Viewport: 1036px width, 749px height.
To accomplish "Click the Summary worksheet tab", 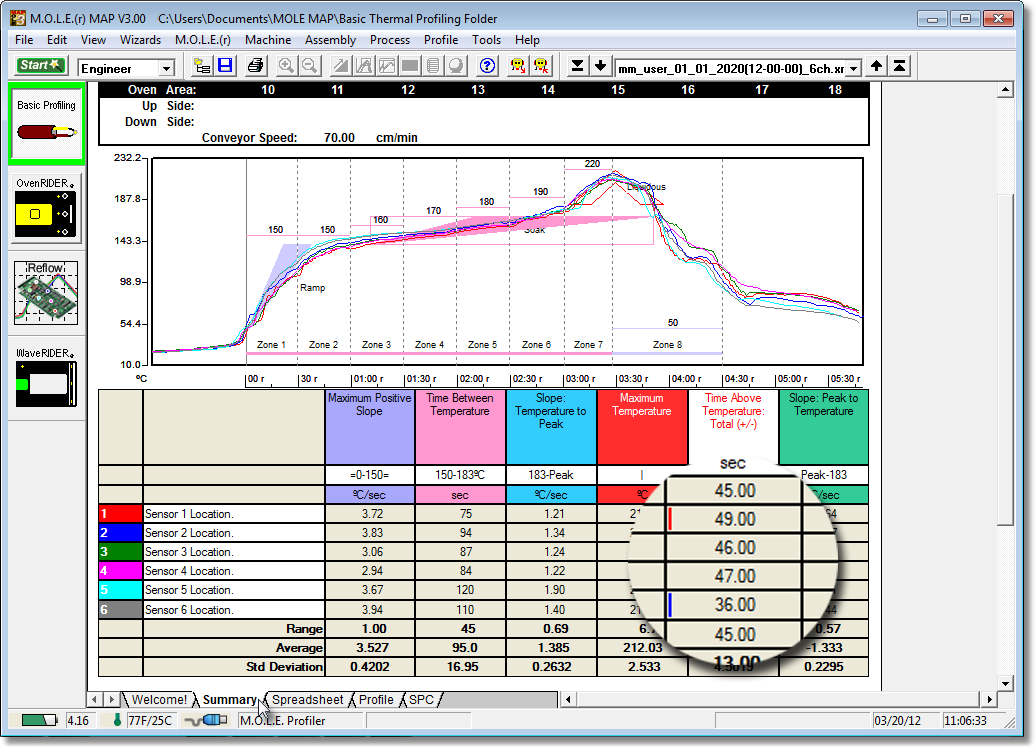I will [229, 699].
